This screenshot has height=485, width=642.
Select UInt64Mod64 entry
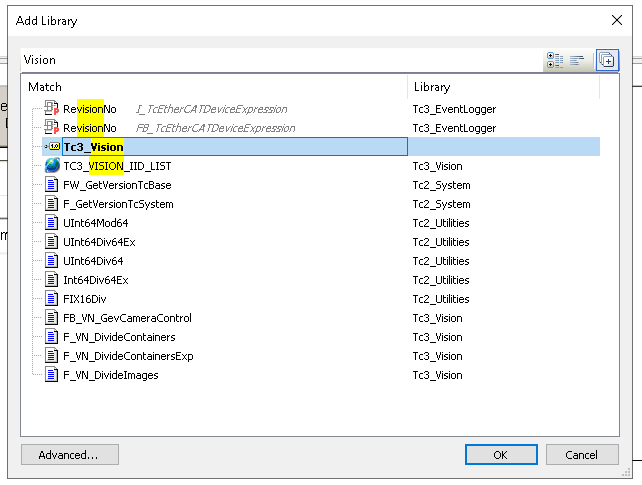95,223
